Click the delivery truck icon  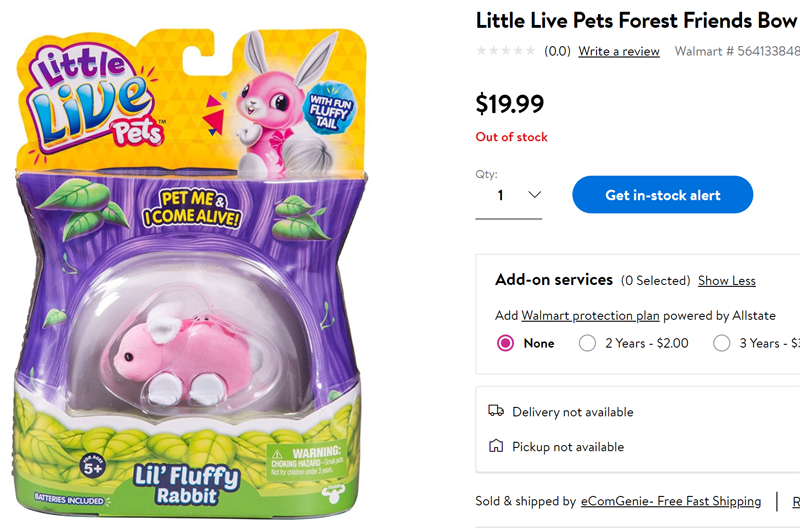point(496,411)
